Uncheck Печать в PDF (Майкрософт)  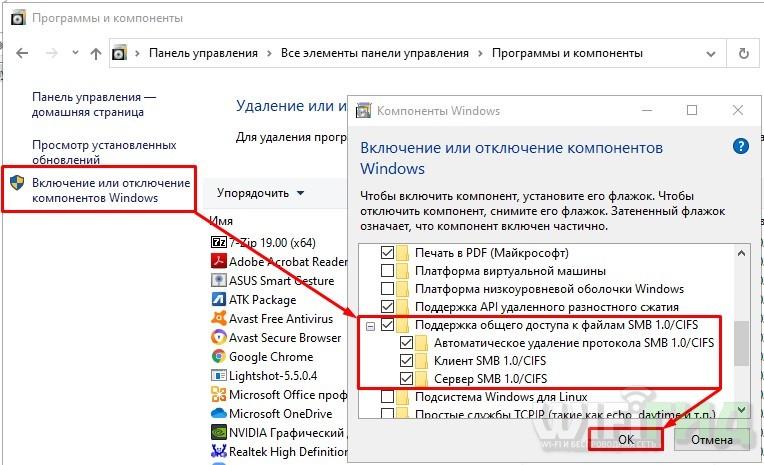(387, 252)
